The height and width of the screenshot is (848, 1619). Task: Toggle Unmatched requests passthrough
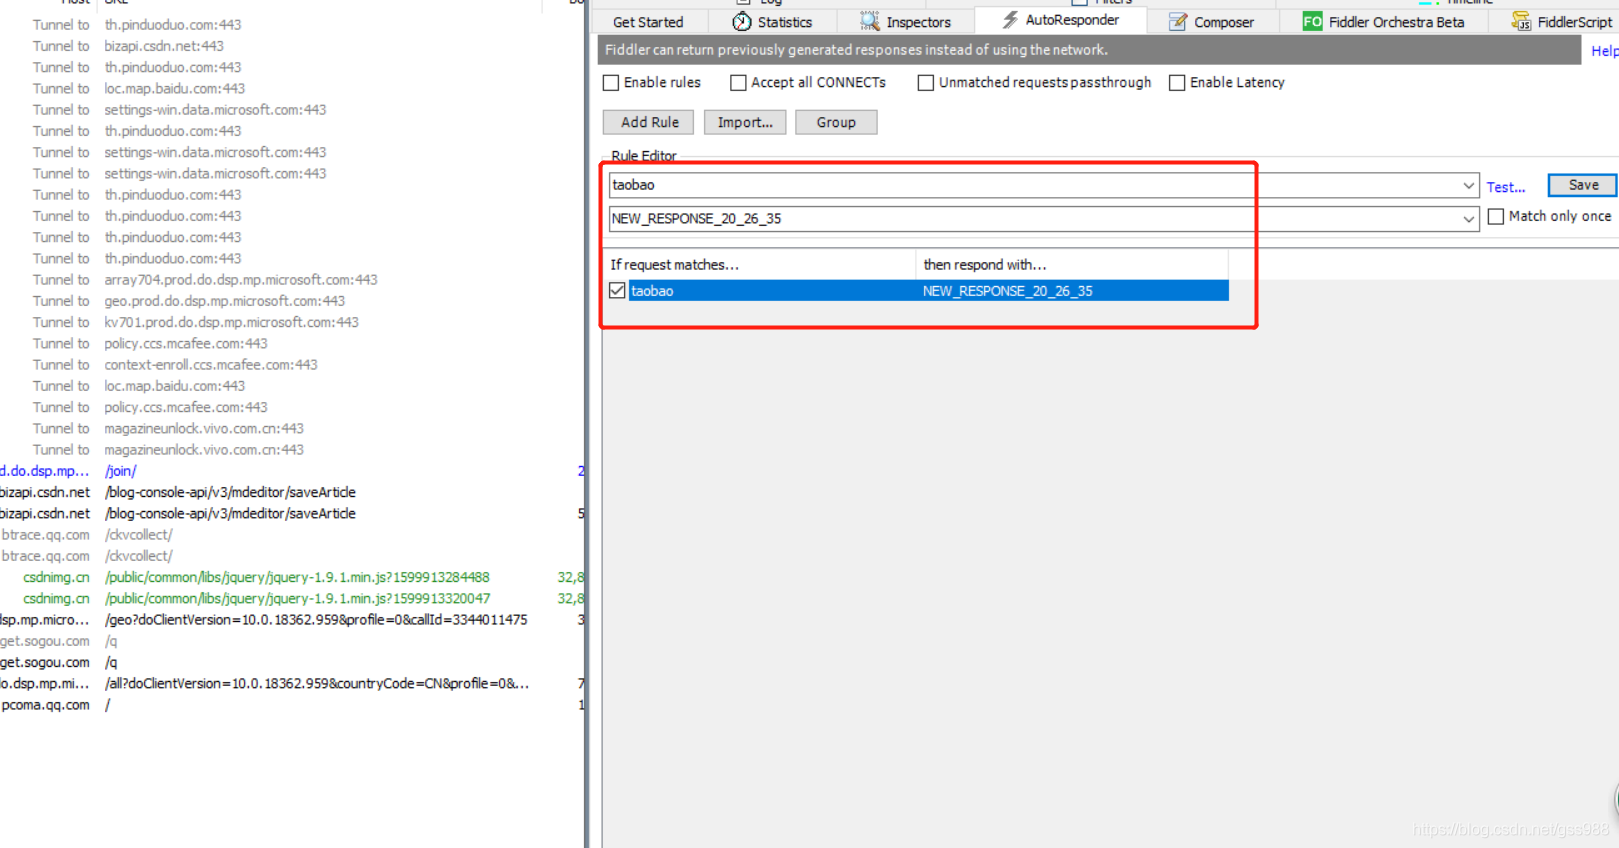pyautogui.click(x=926, y=83)
